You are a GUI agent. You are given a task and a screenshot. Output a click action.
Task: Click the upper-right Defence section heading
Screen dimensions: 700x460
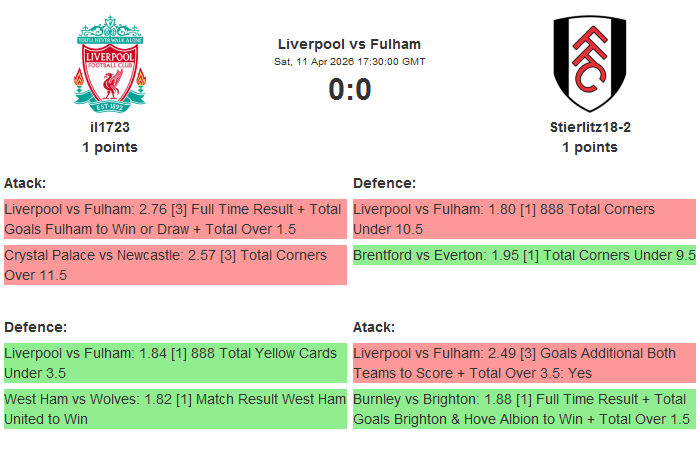(x=384, y=183)
